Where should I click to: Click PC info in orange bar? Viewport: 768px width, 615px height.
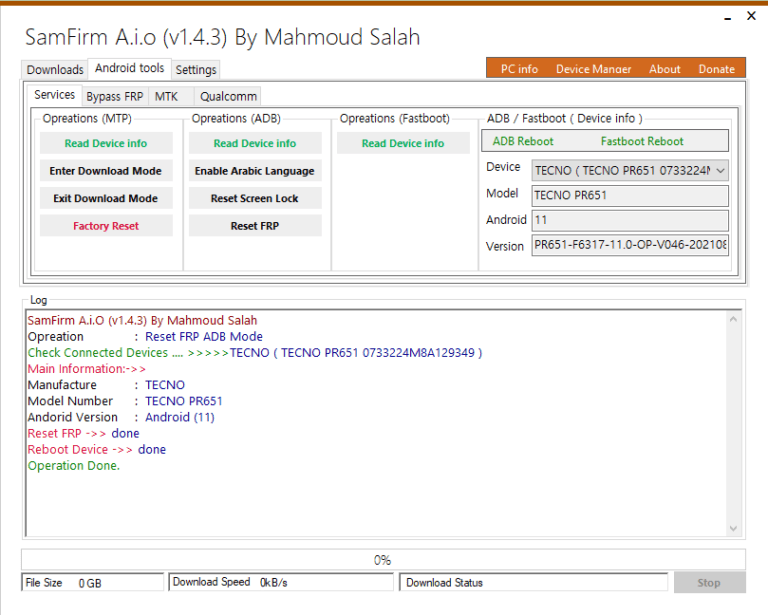point(519,69)
